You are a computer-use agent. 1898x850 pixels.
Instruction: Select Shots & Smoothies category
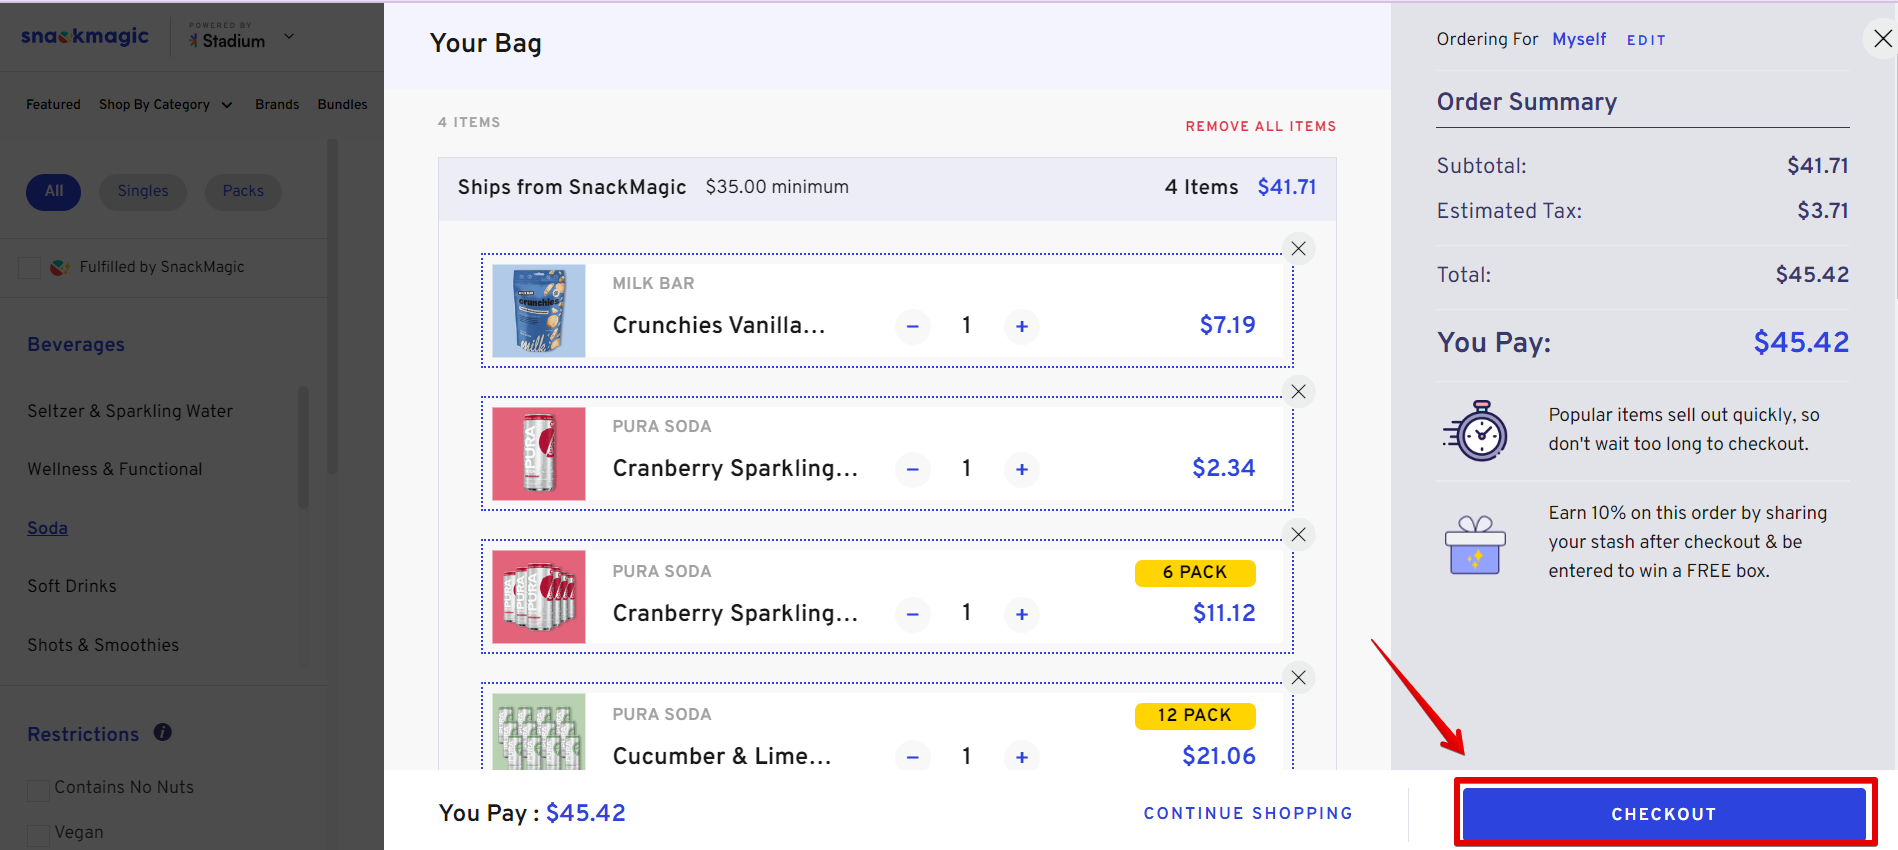pos(103,646)
